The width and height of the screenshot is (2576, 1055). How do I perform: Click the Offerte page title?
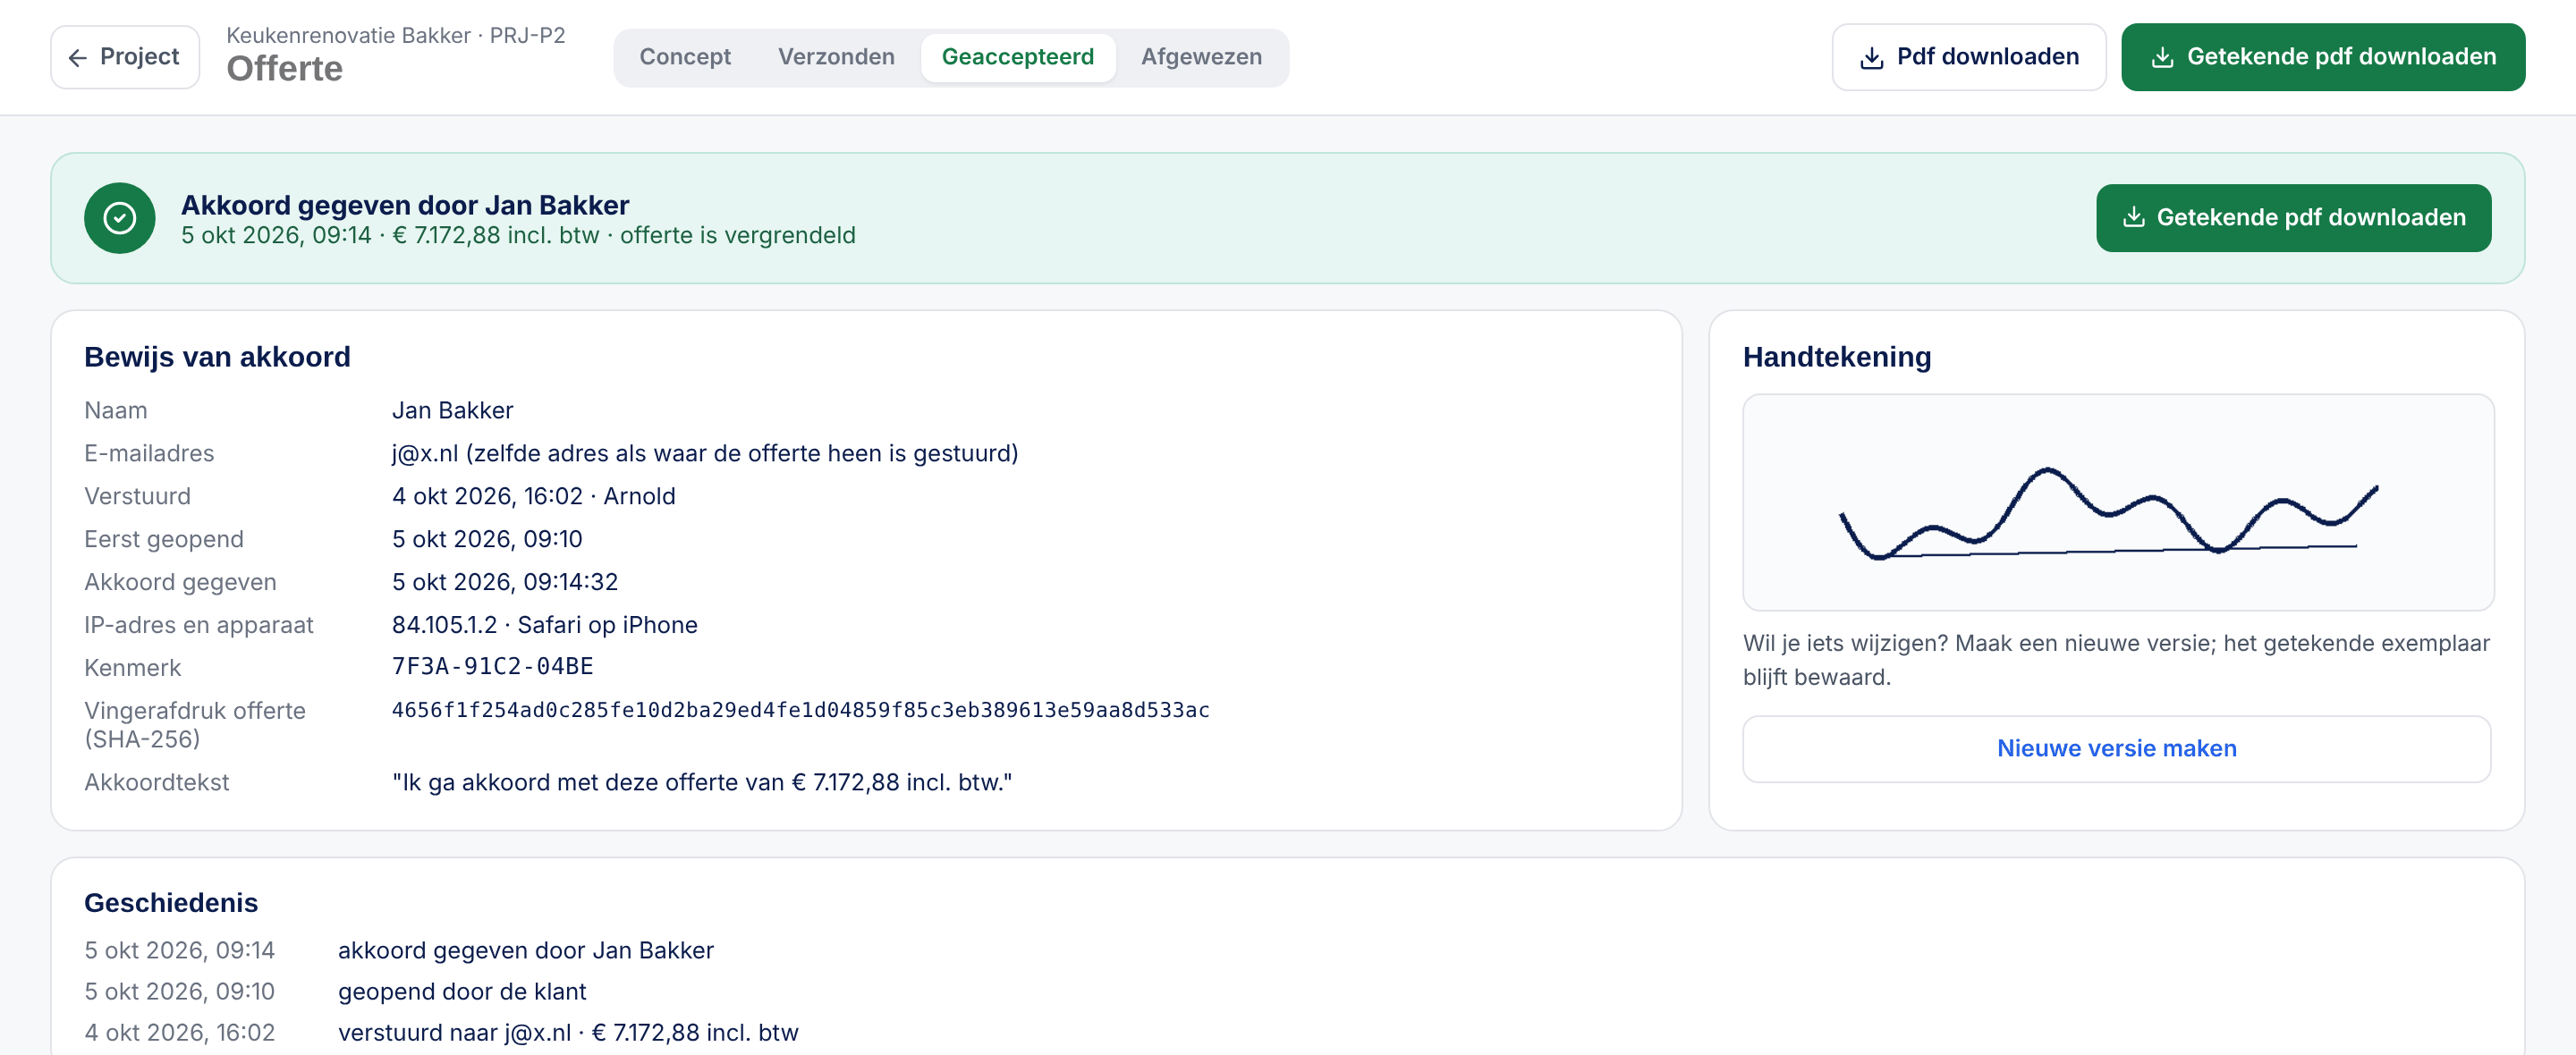pyautogui.click(x=285, y=69)
